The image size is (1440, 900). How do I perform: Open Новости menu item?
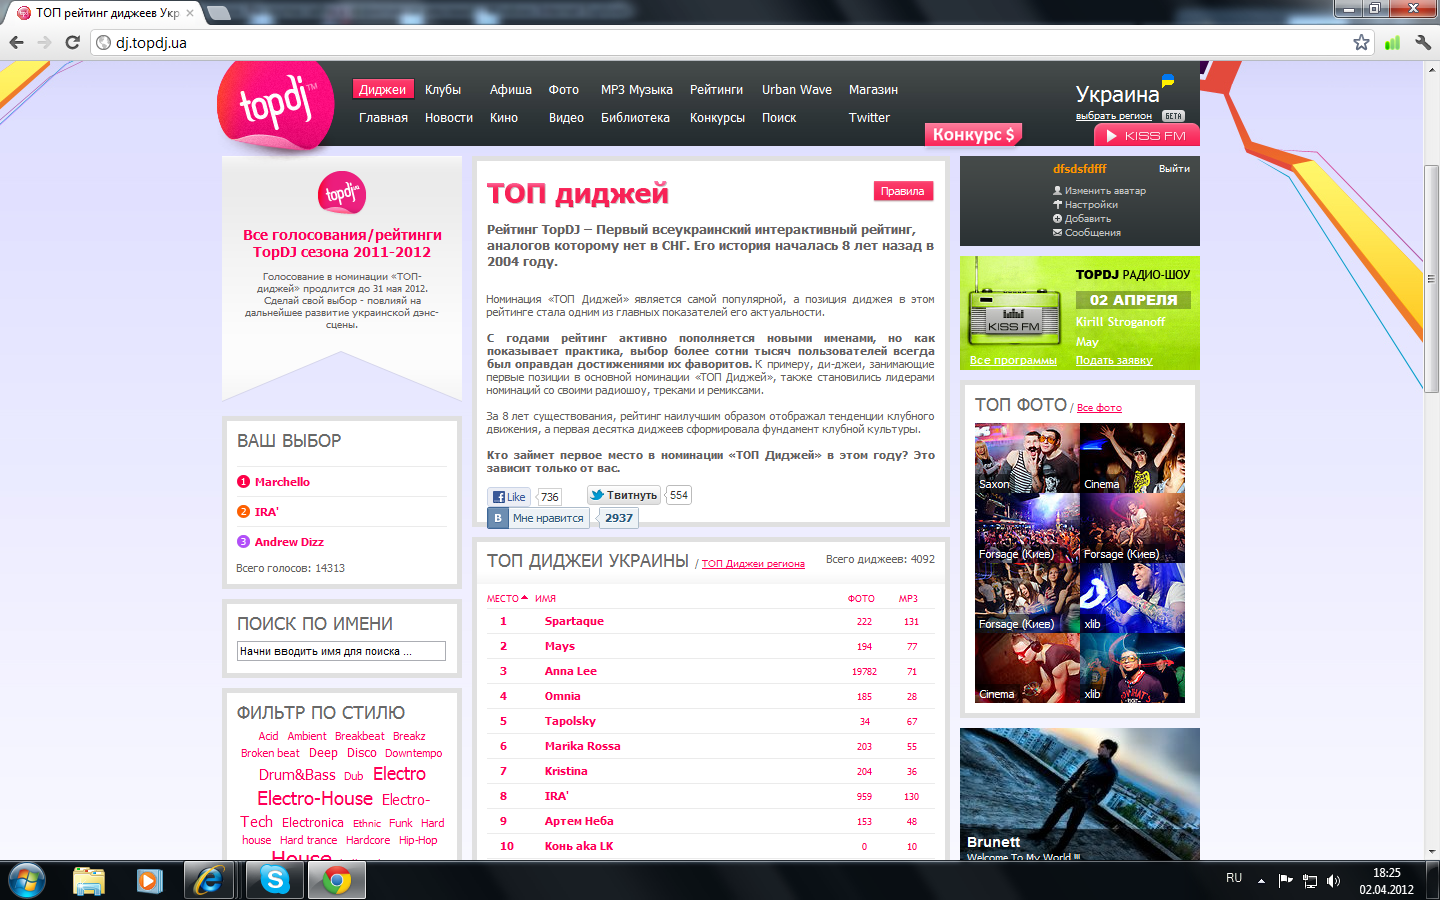click(x=449, y=117)
